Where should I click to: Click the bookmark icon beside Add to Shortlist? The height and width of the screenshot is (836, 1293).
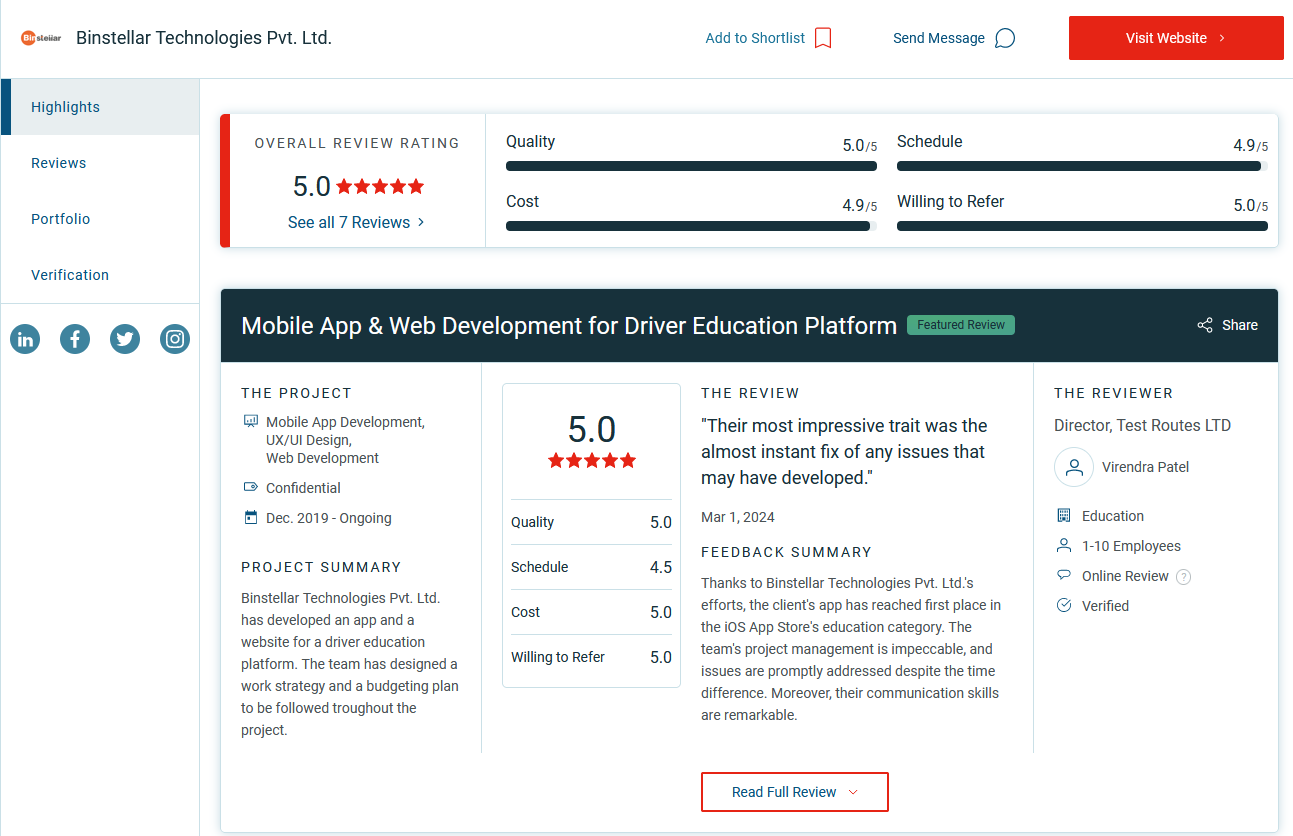(823, 38)
